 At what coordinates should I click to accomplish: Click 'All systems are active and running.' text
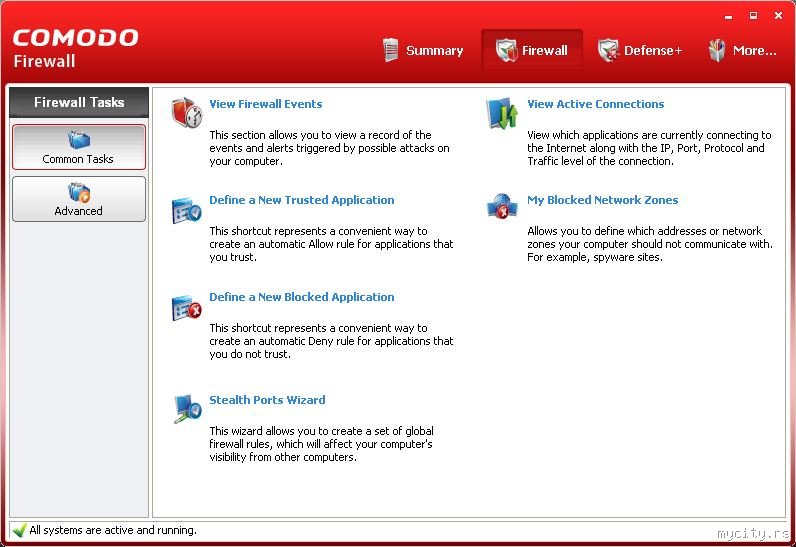coord(113,530)
